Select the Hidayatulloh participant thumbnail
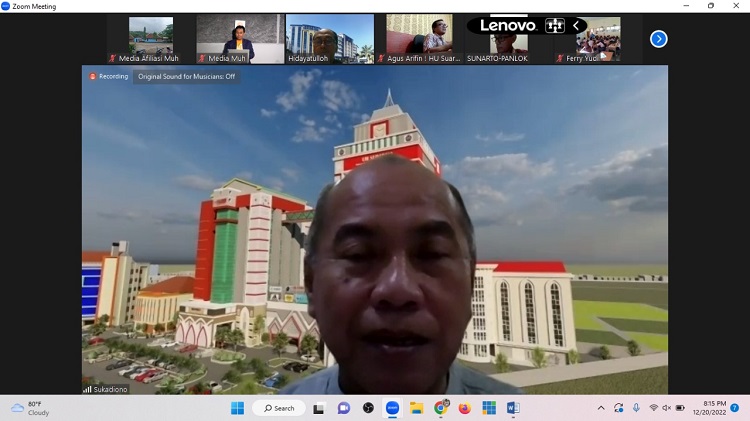Image resolution: width=750 pixels, height=421 pixels. click(329, 39)
